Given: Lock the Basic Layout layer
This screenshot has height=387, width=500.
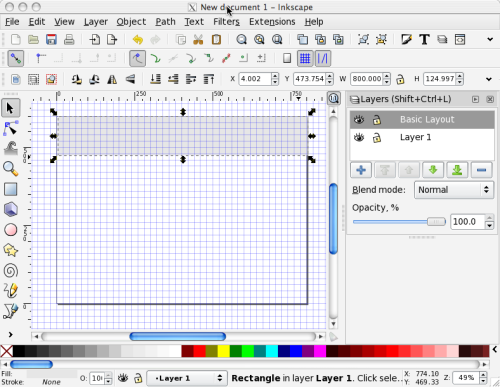Looking at the screenshot, I should click(x=377, y=119).
